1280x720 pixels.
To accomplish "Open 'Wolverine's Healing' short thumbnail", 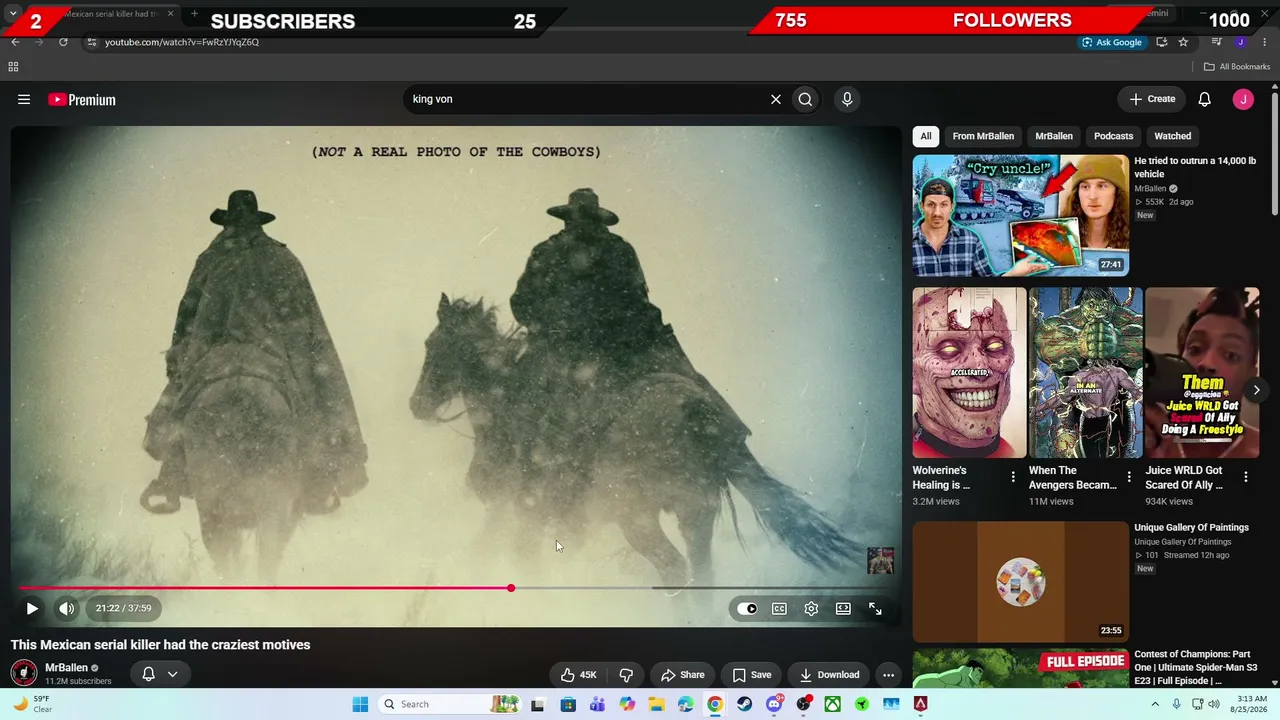I will coord(969,373).
